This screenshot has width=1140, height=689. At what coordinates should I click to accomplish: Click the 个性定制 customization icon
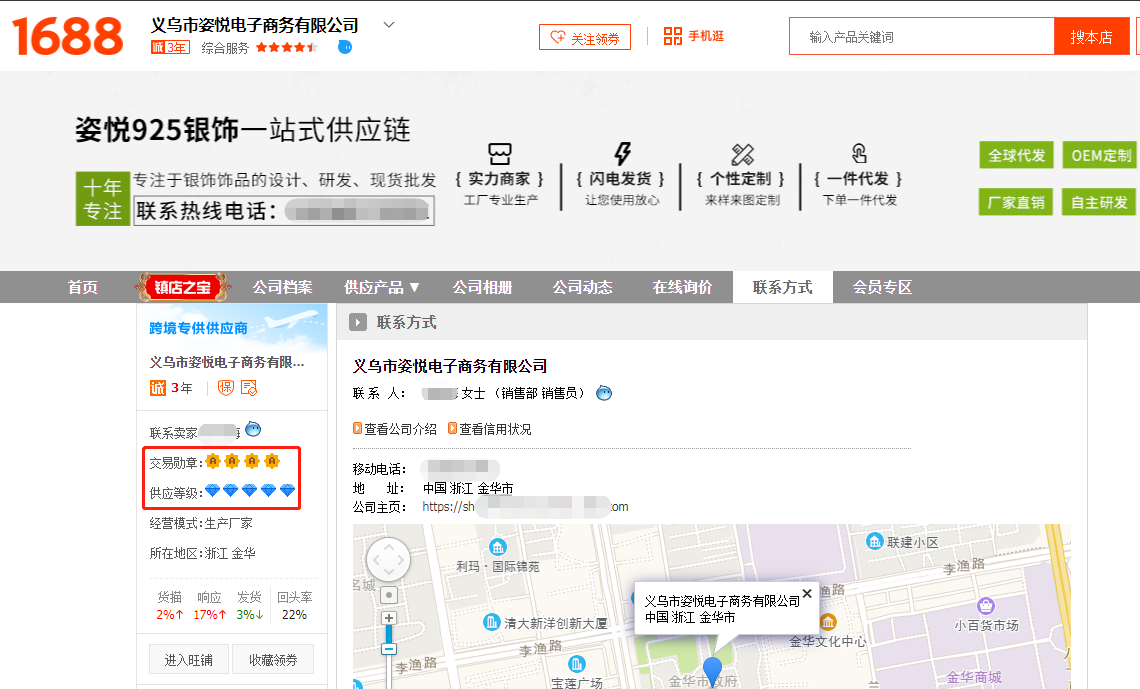(742, 154)
